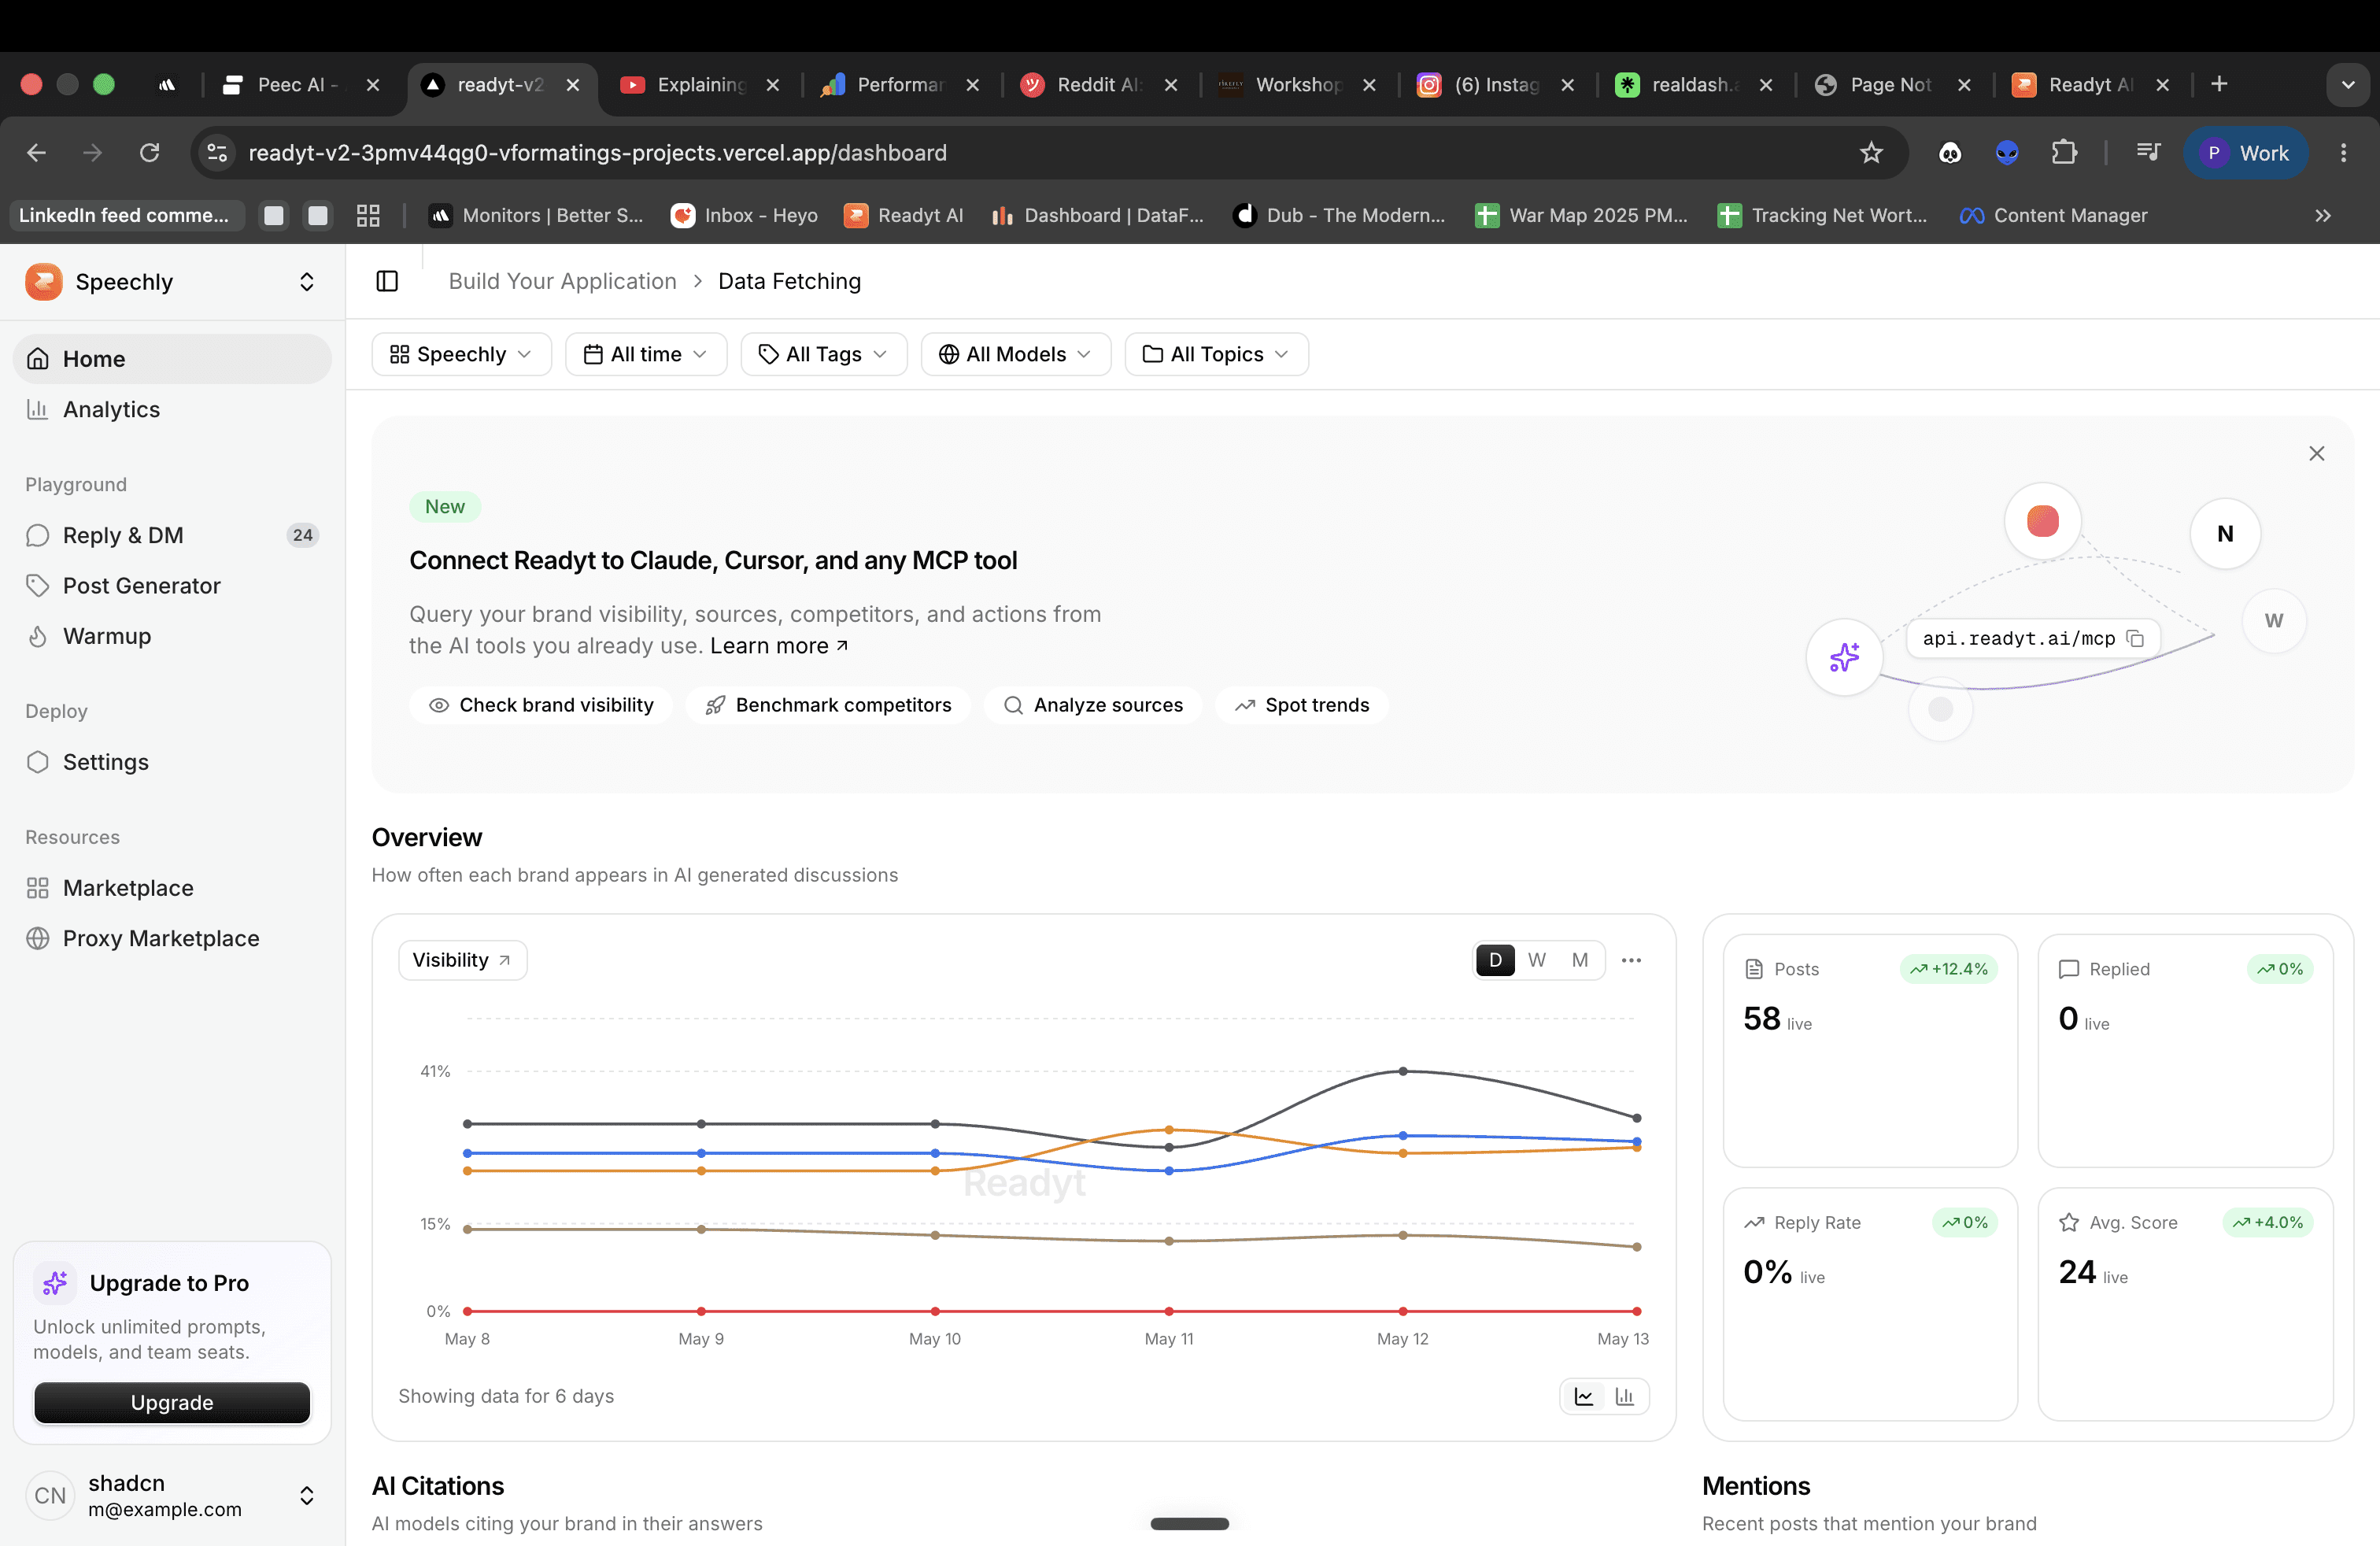Expand the shadcn account menu
Image resolution: width=2380 pixels, height=1546 pixels.
coord(171,1496)
